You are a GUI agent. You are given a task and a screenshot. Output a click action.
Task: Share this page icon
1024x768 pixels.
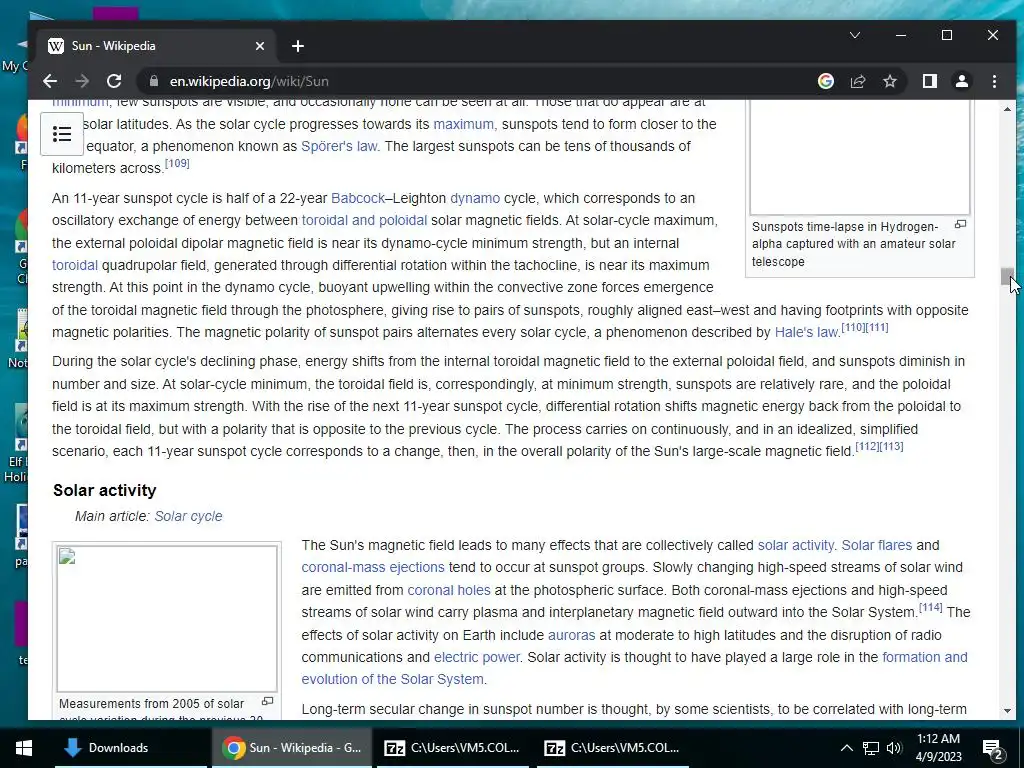(857, 81)
